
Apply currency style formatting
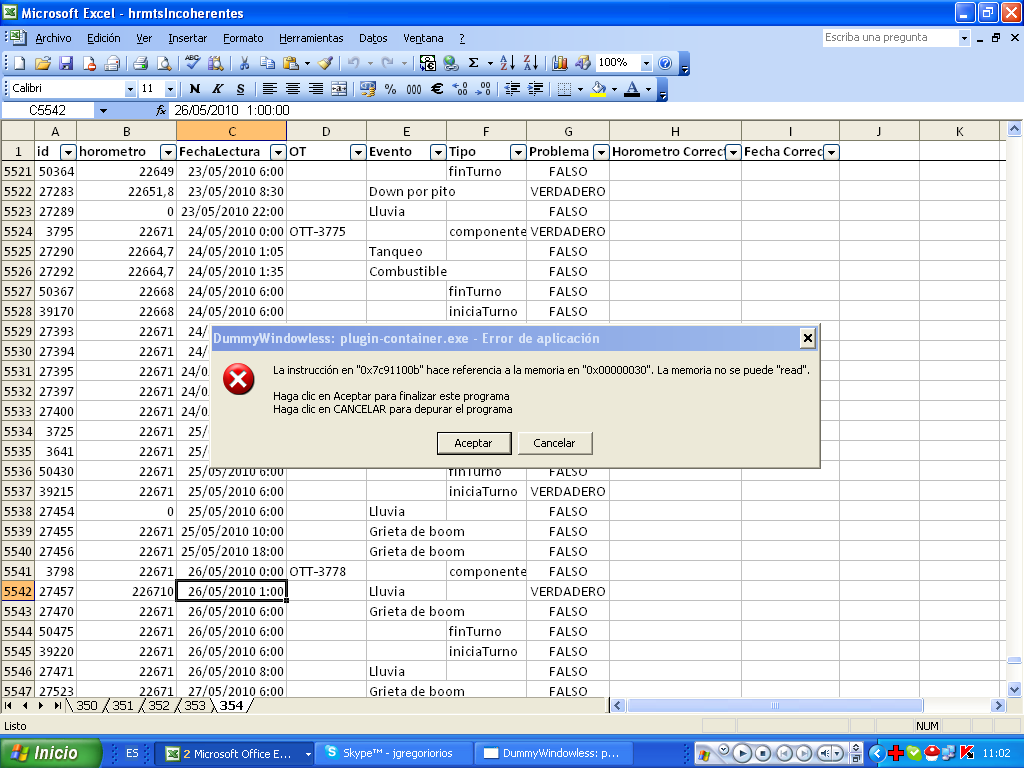pyautogui.click(x=368, y=89)
